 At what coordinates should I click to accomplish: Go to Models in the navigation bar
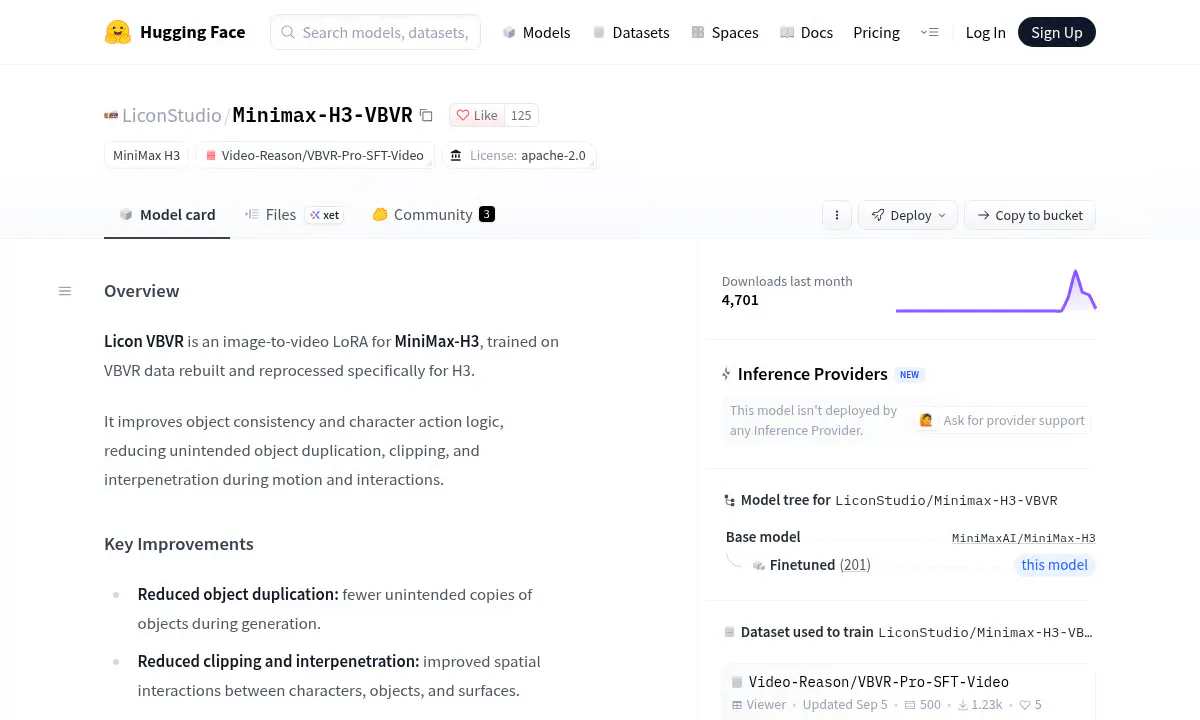click(x=536, y=32)
